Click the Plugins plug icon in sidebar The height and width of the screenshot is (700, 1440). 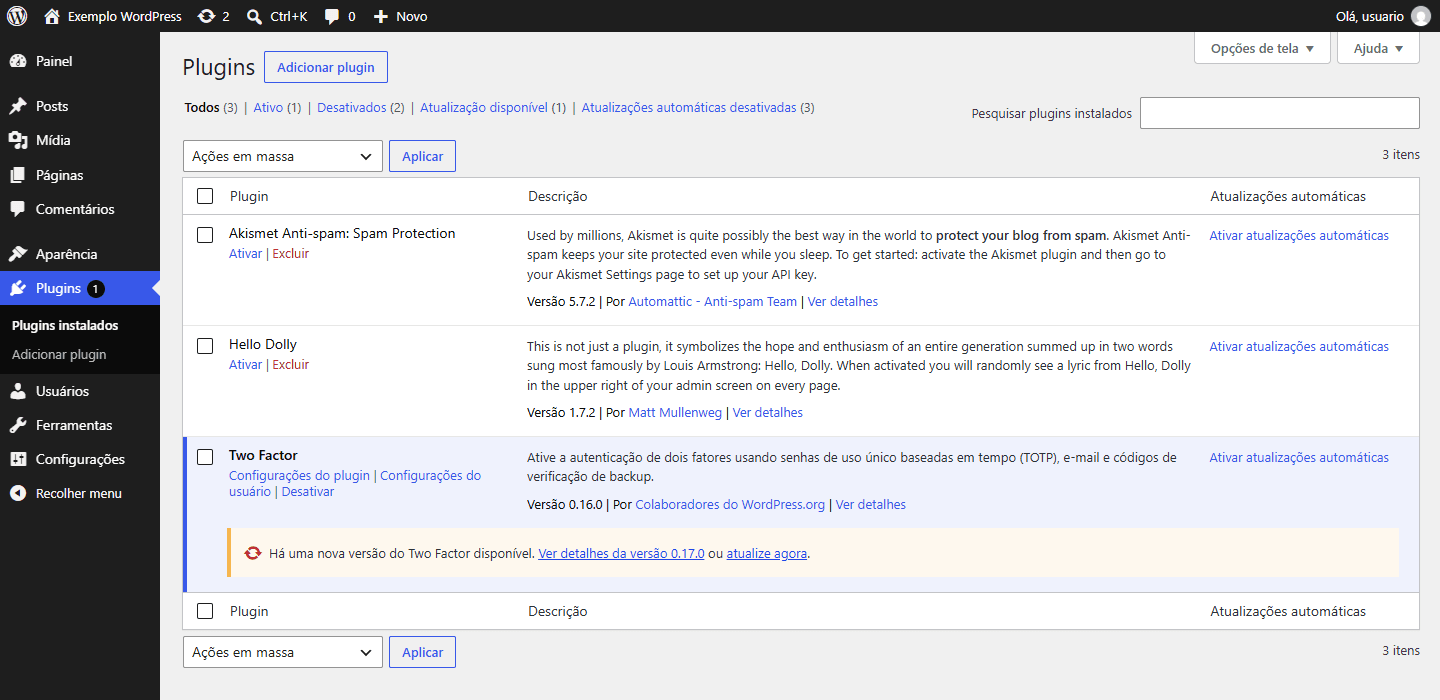click(x=18, y=288)
